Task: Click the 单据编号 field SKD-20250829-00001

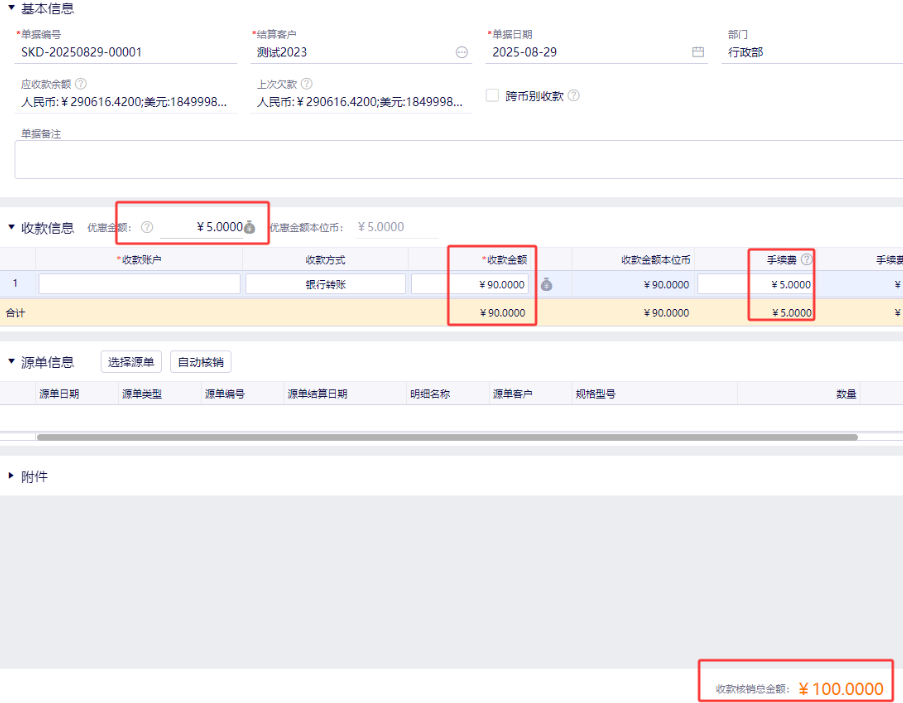Action: pyautogui.click(x=126, y=52)
